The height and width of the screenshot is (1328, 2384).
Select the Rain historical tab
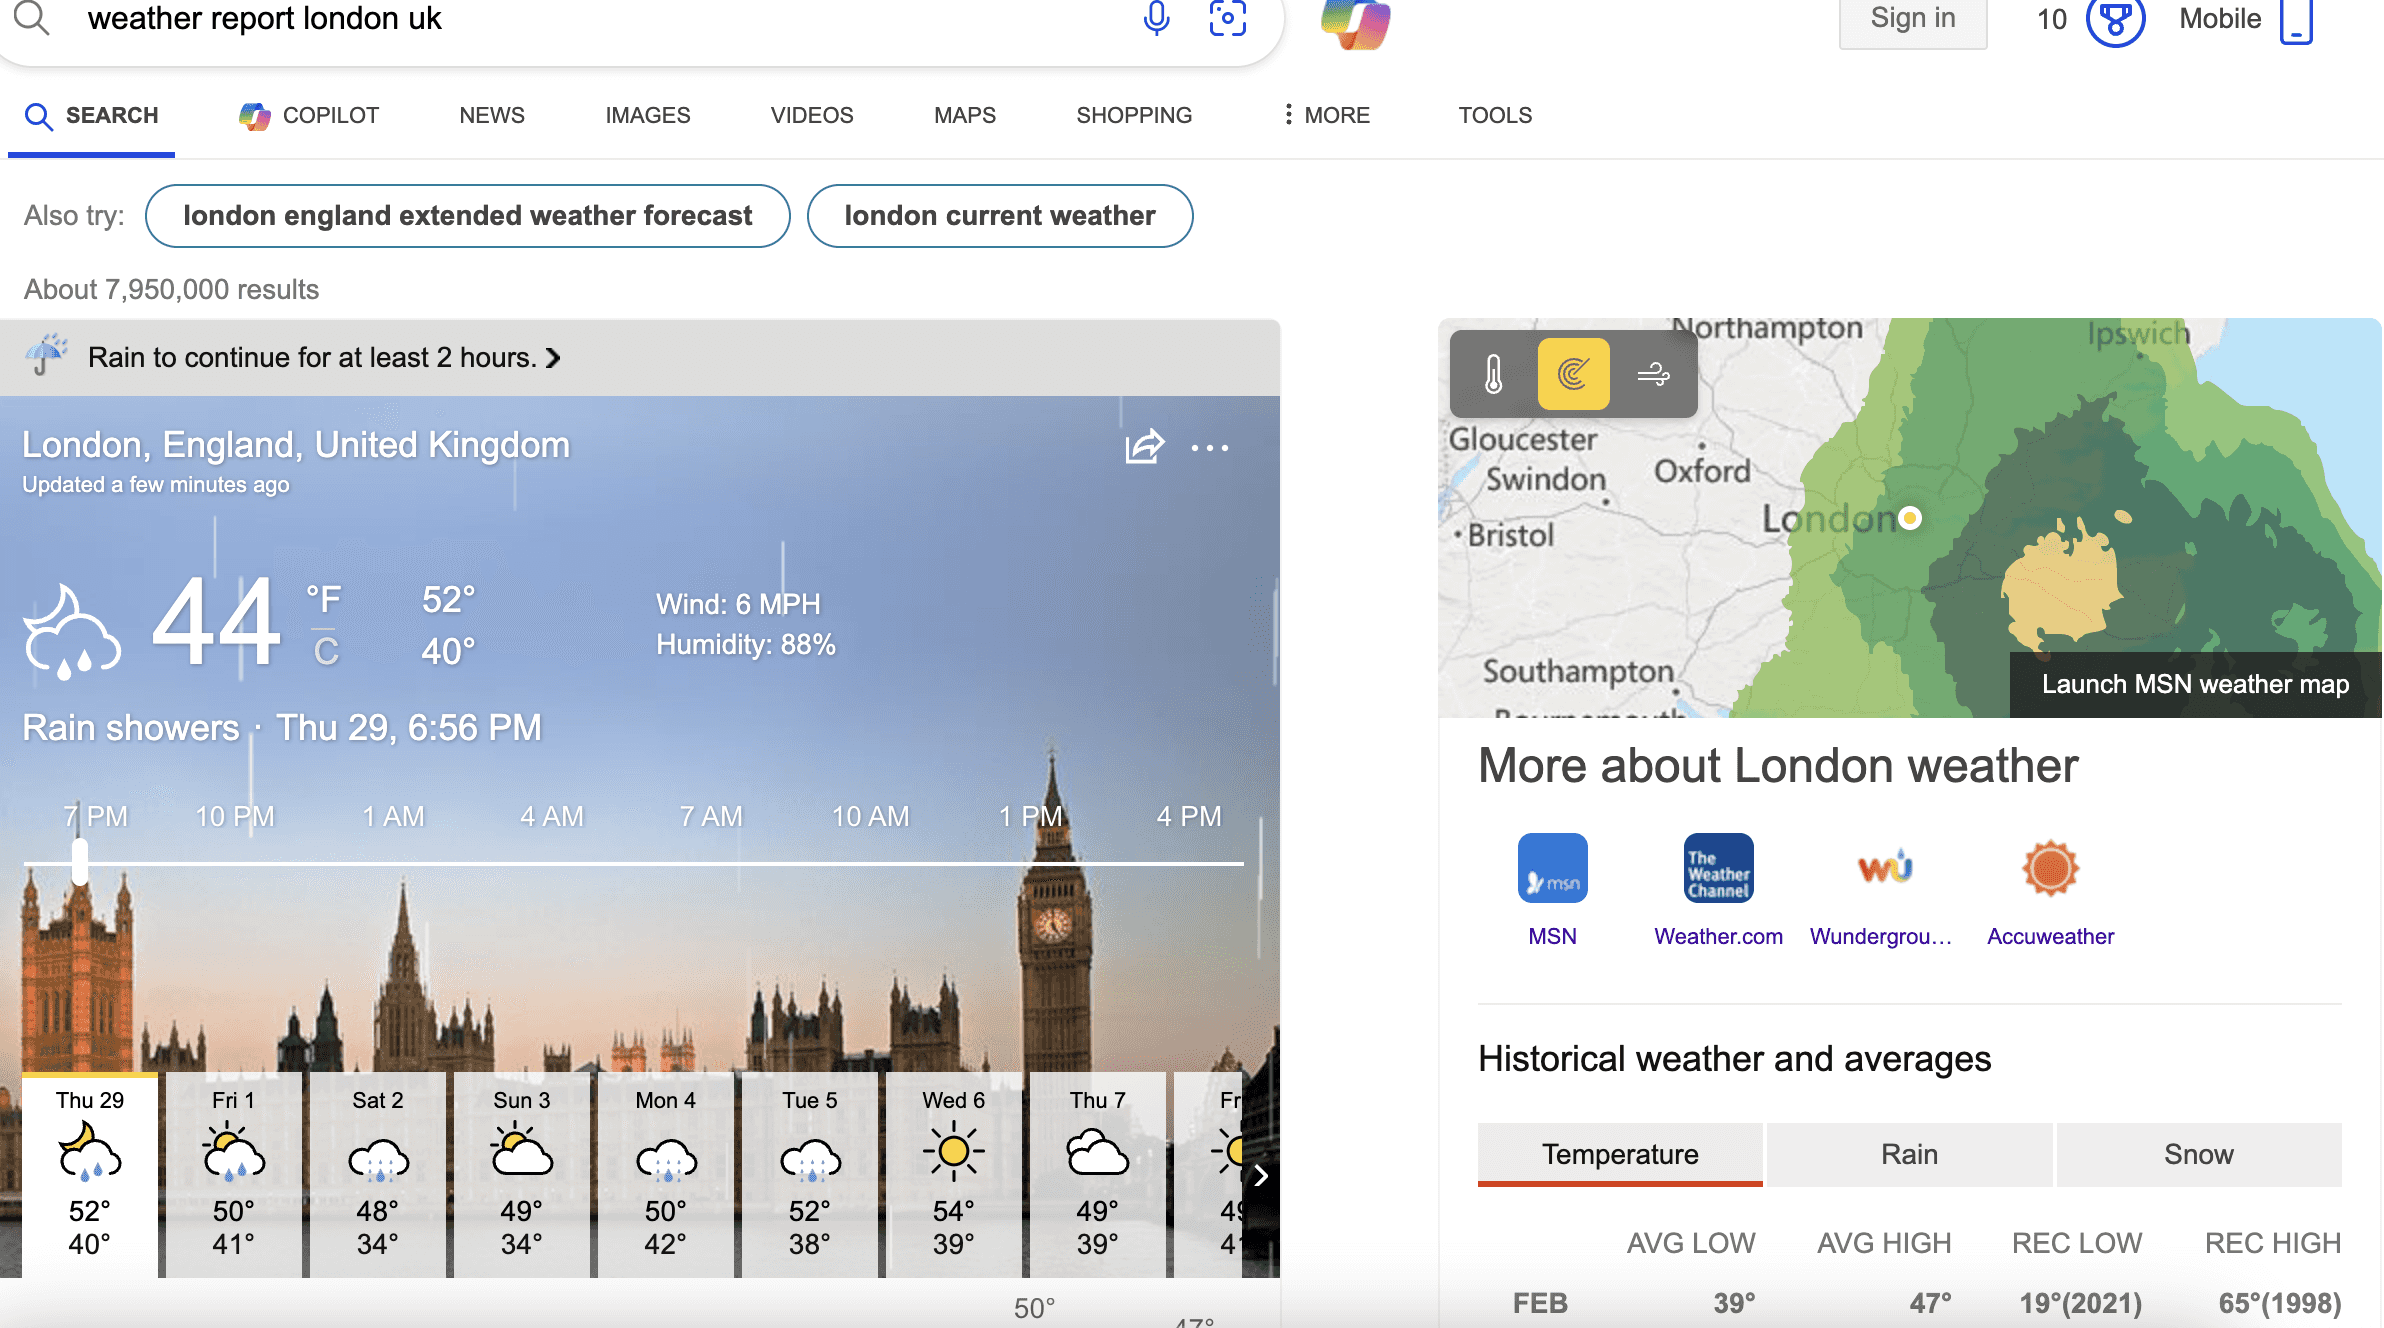pyautogui.click(x=1909, y=1154)
